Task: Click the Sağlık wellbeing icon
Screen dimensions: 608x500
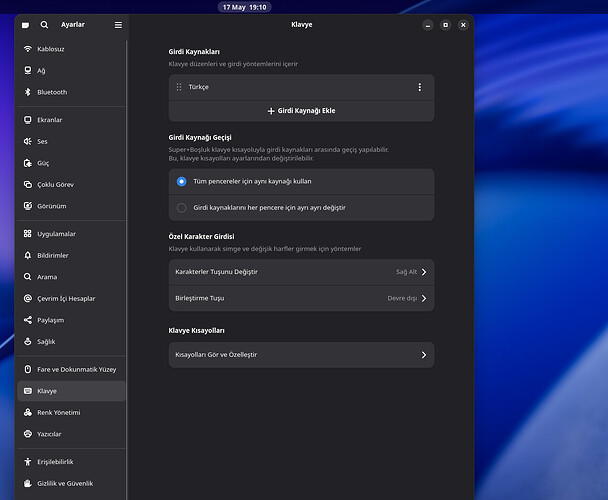Action: (x=28, y=341)
